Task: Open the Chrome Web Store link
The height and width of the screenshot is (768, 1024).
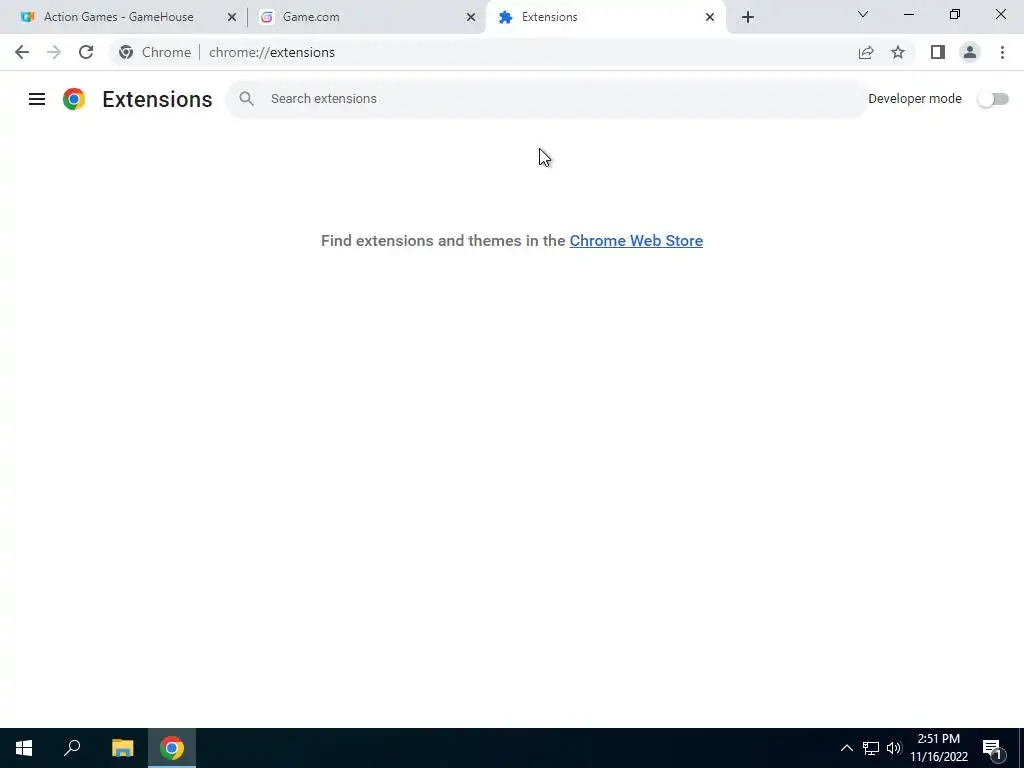Action: pos(636,240)
